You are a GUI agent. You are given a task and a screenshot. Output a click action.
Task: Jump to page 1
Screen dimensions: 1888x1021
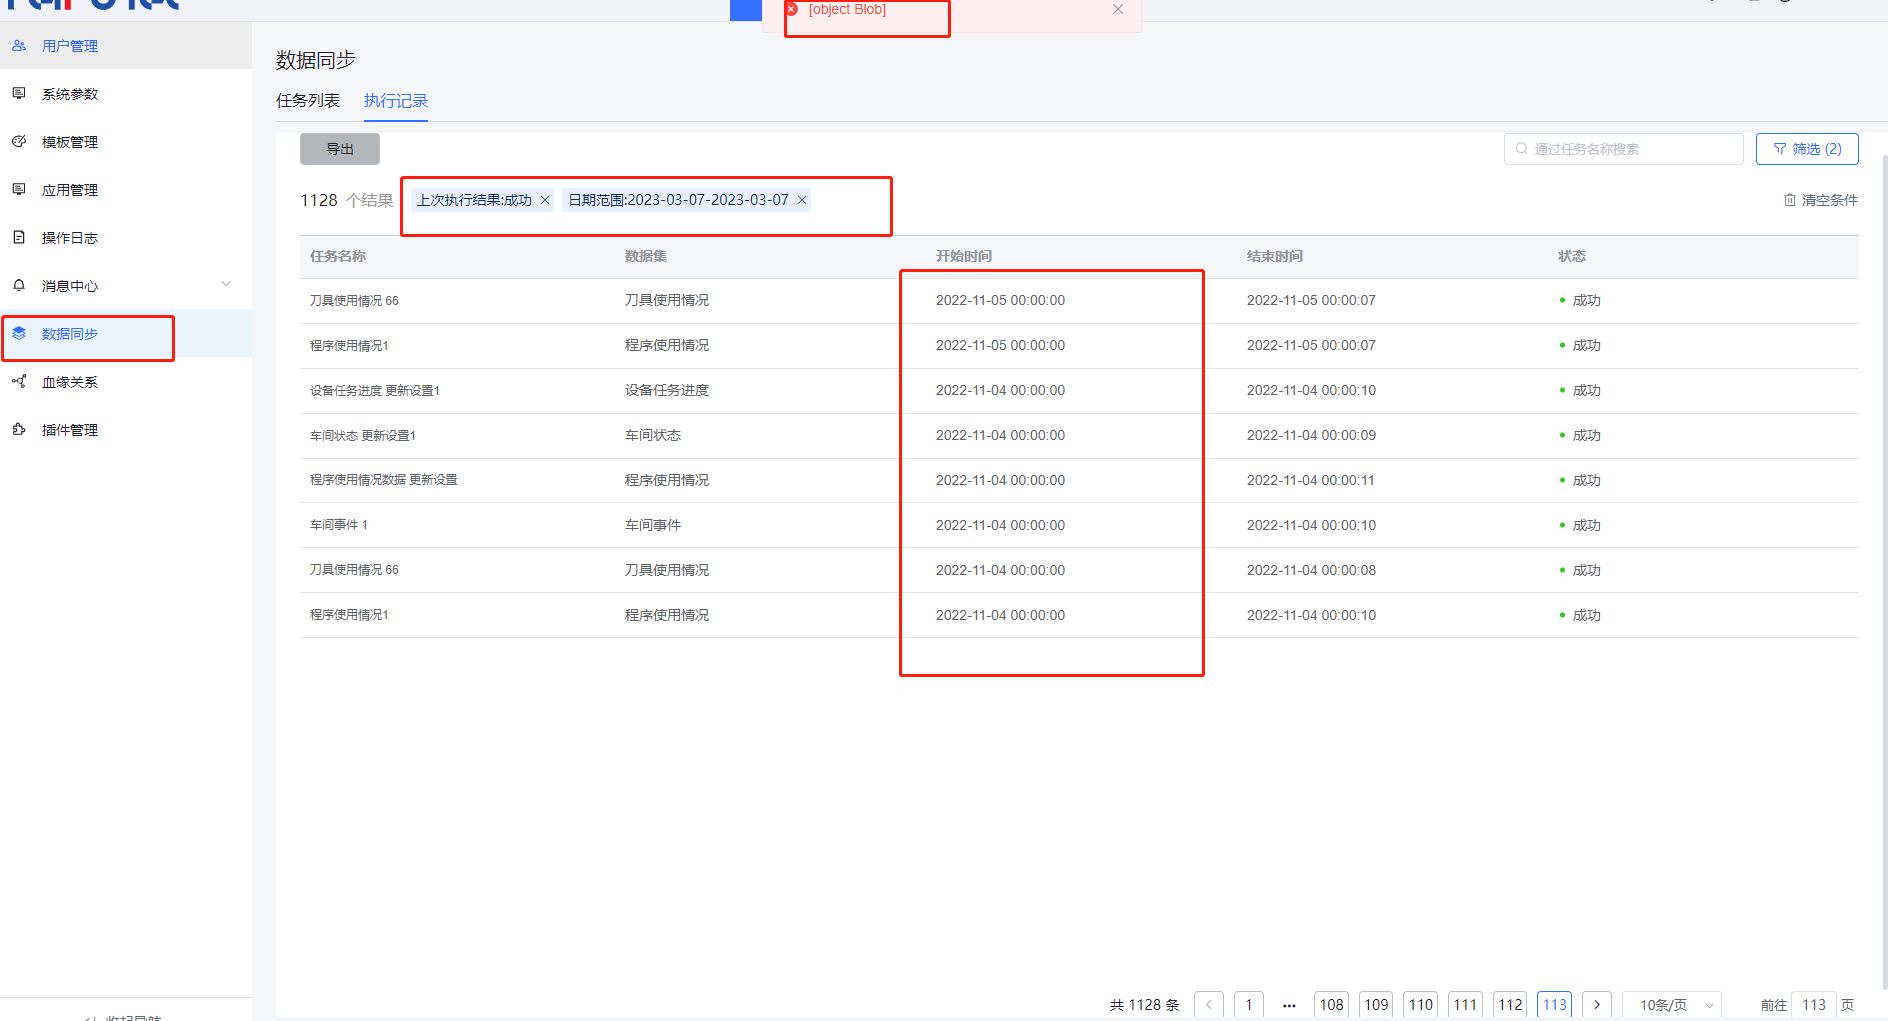1249,1005
